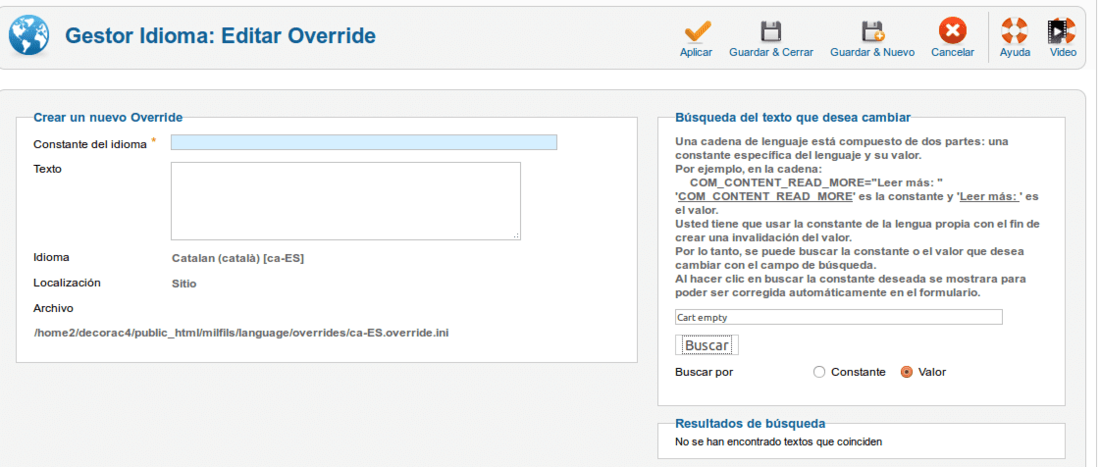Click the Buscar button
The height and width of the screenshot is (467, 1100).
click(706, 345)
